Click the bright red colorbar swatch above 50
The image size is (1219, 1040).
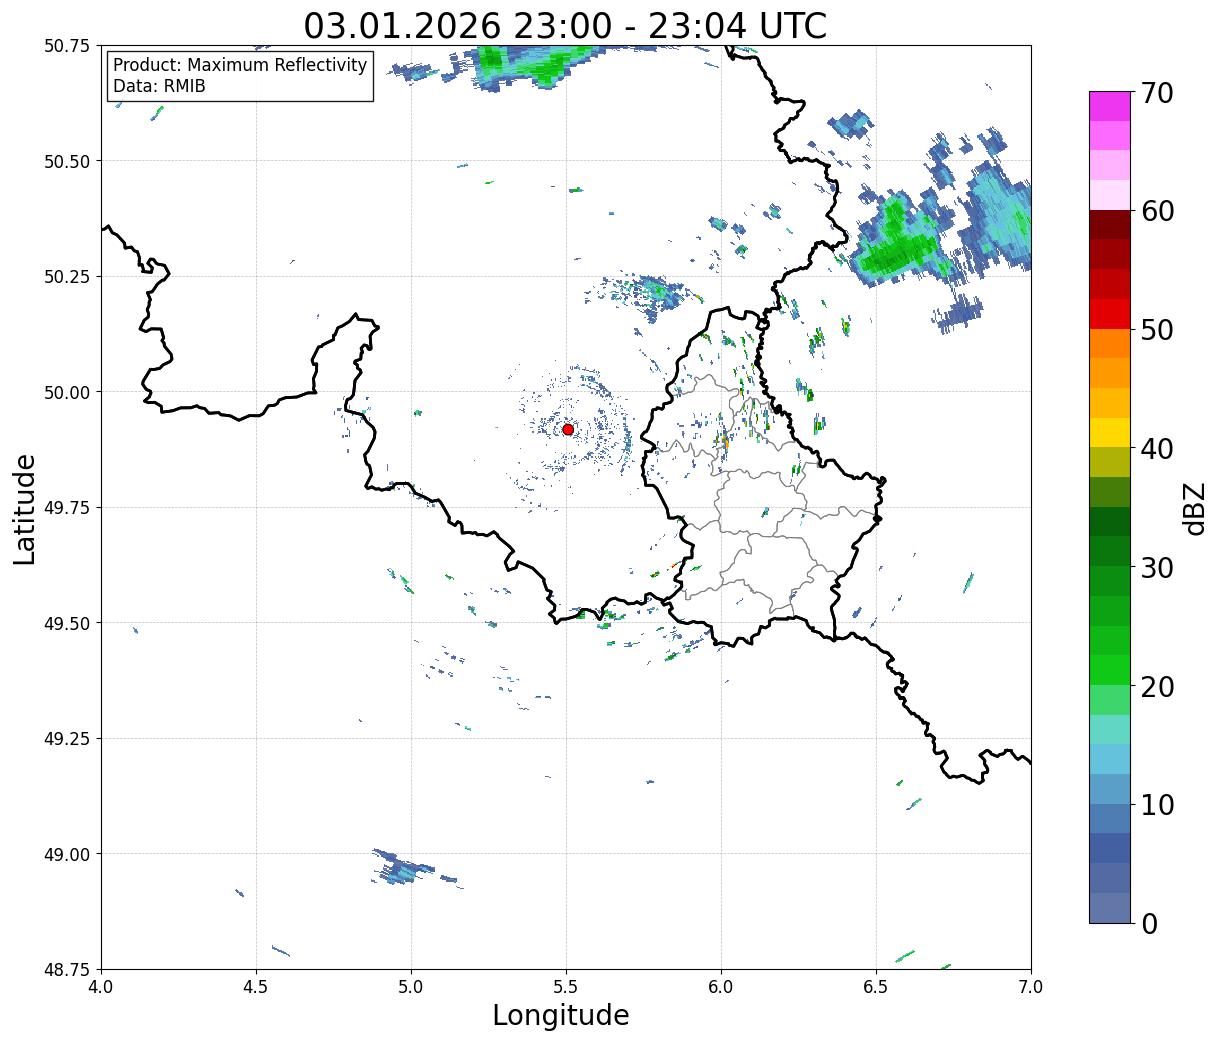click(1110, 314)
